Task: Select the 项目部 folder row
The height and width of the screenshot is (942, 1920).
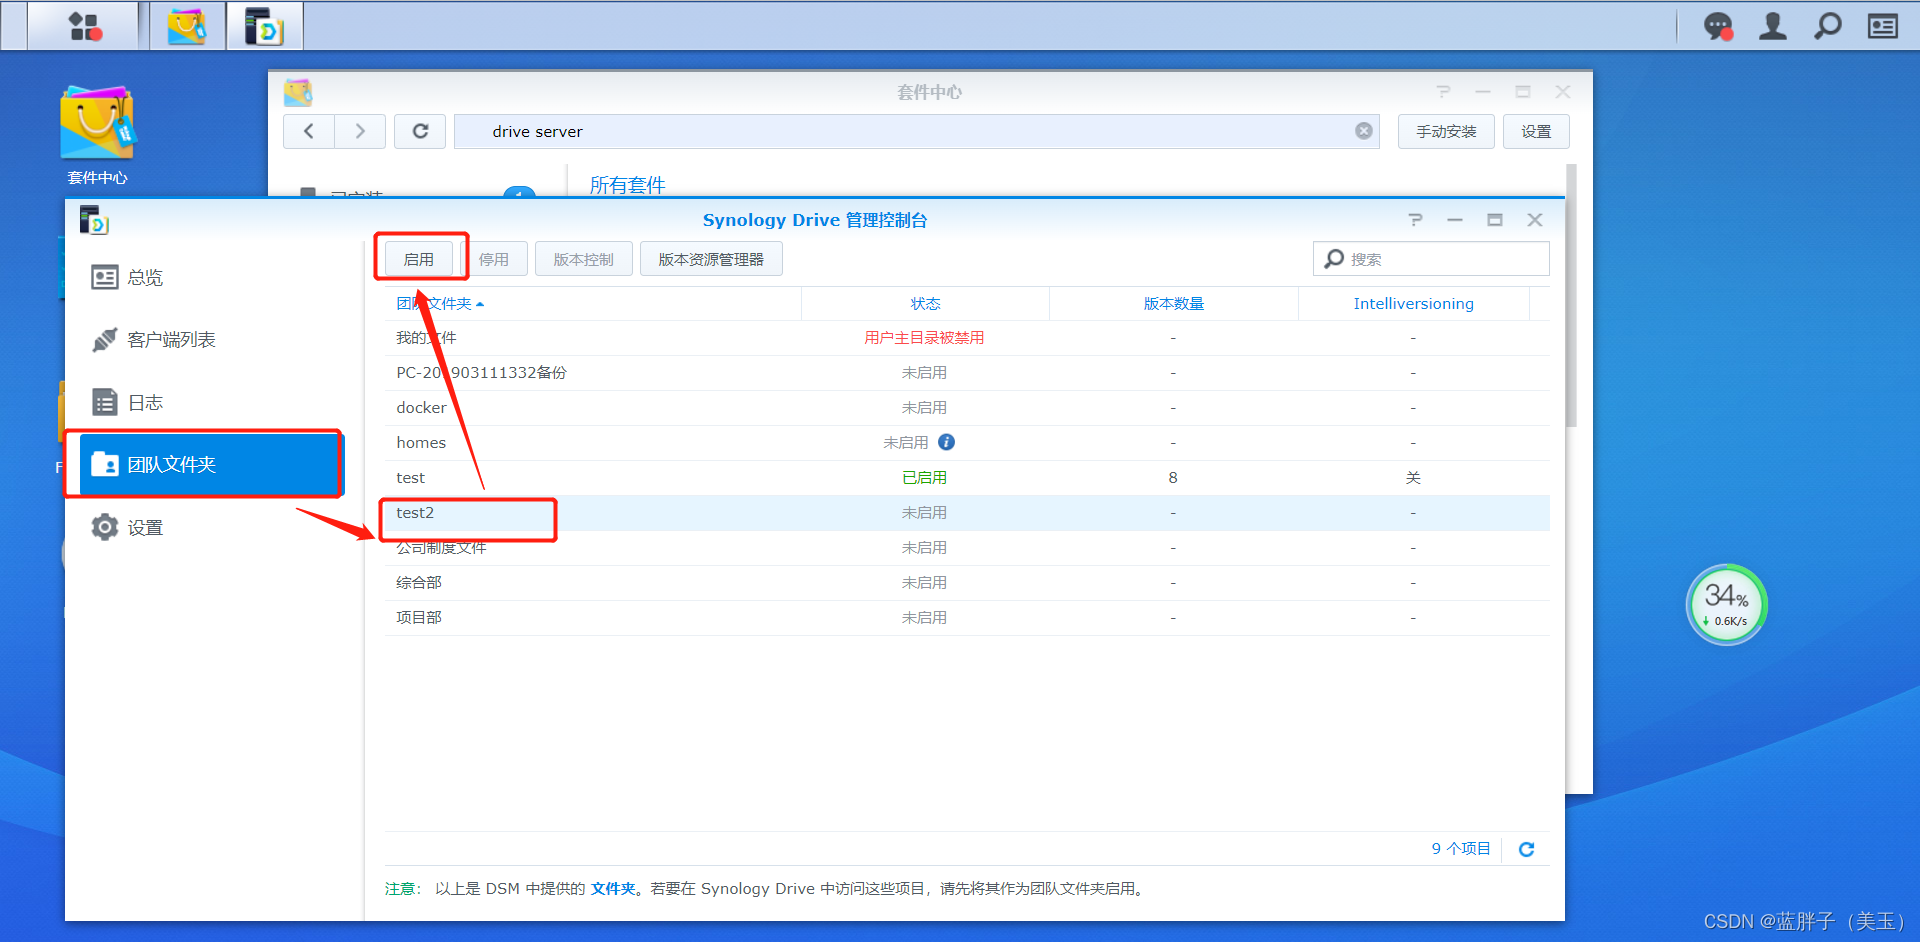Action: pyautogui.click(x=967, y=618)
